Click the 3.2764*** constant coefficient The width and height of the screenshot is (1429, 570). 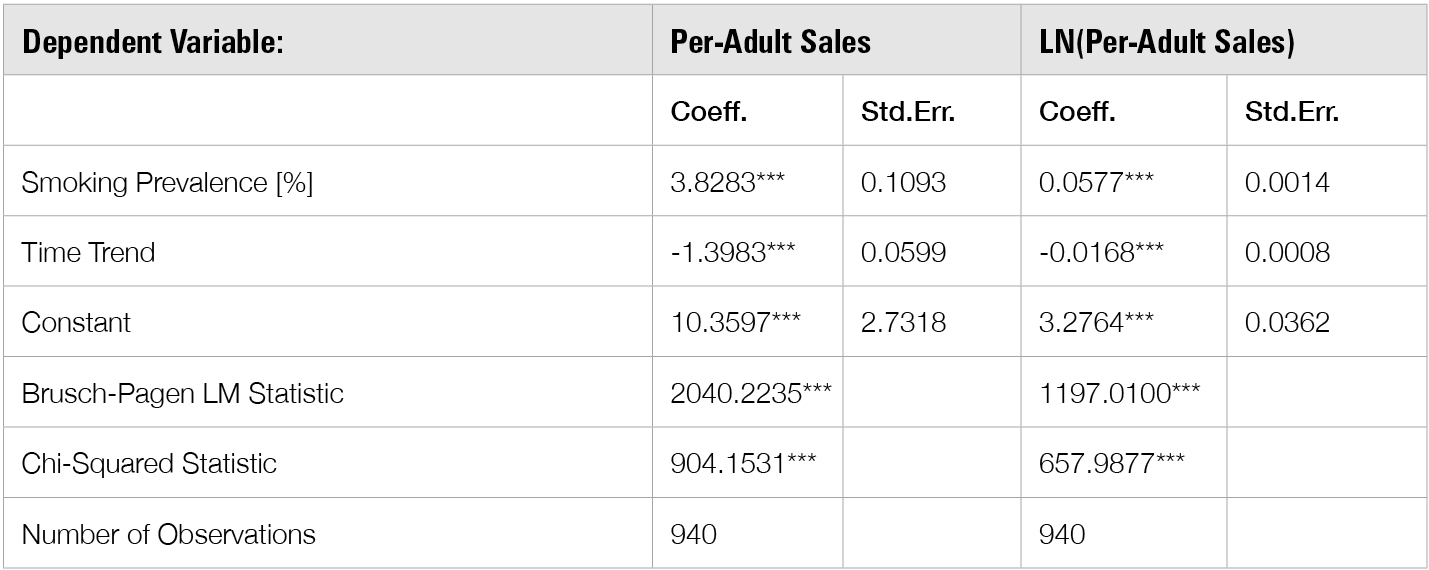click(1096, 323)
